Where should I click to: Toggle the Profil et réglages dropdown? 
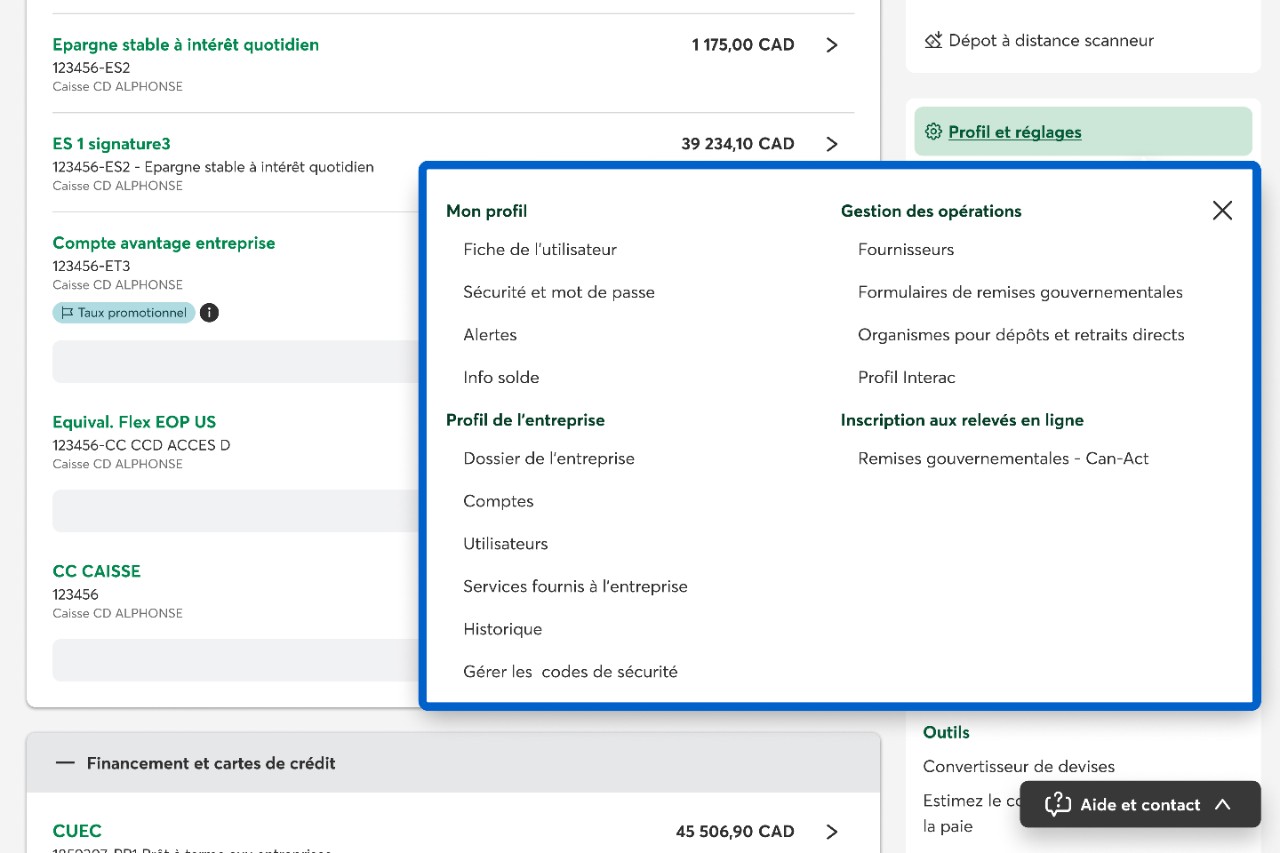point(1014,132)
